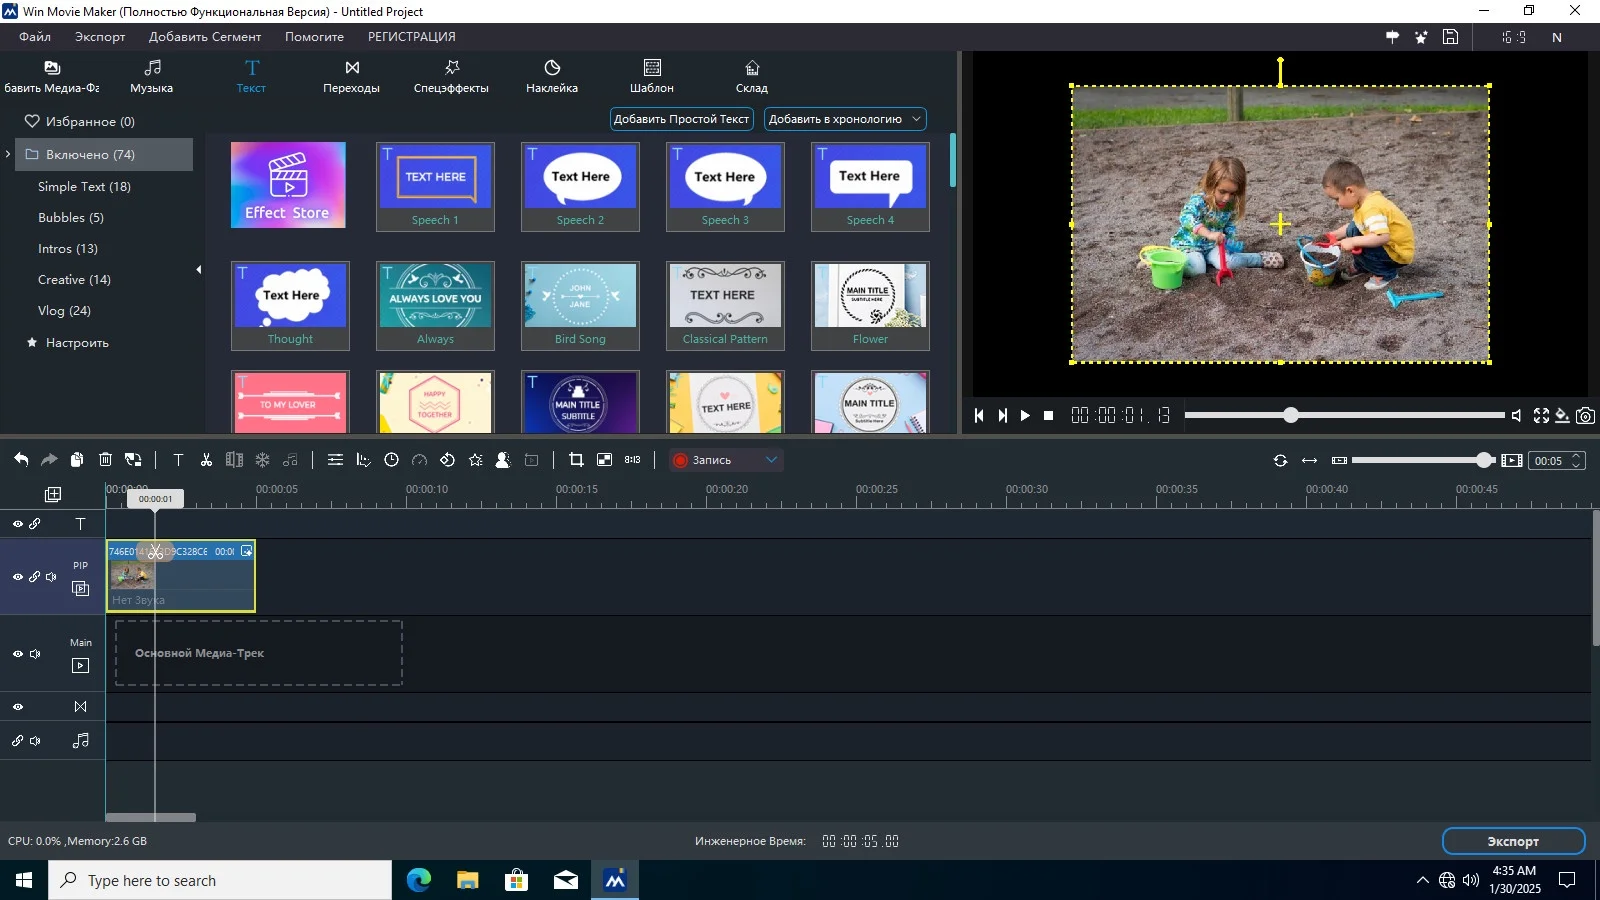The image size is (1600, 900).
Task: Open the Запись dropdown arrow
Action: (x=771, y=460)
